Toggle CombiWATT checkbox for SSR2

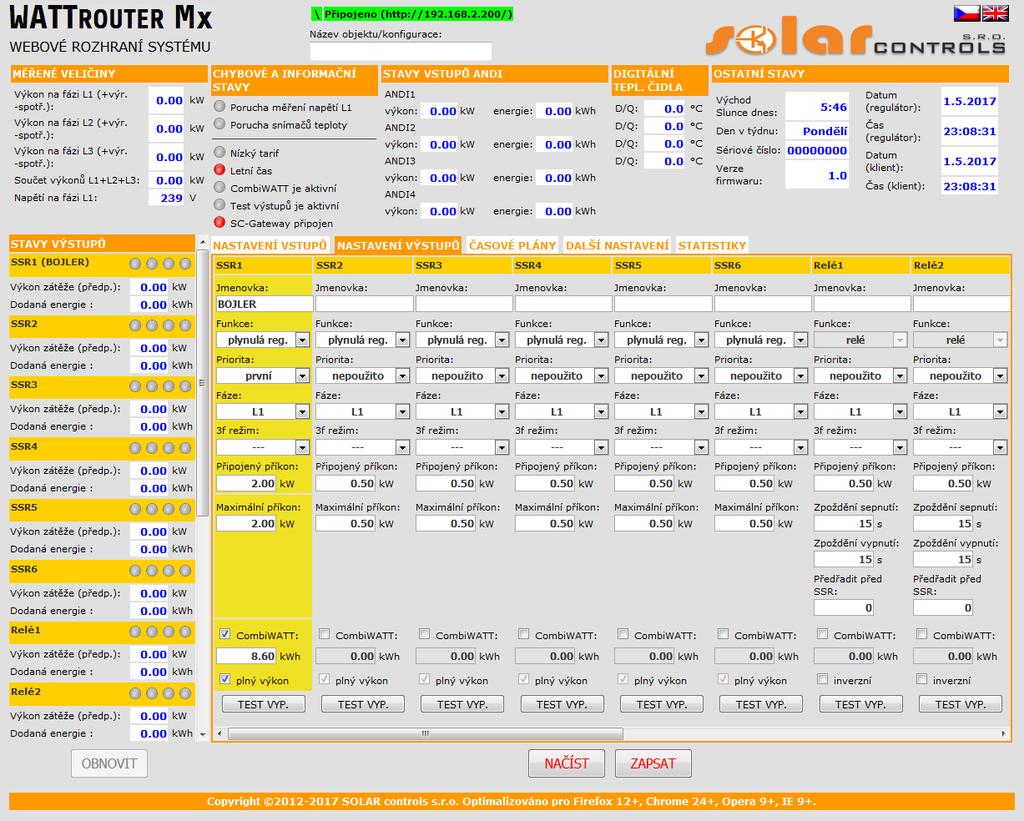pyautogui.click(x=324, y=634)
